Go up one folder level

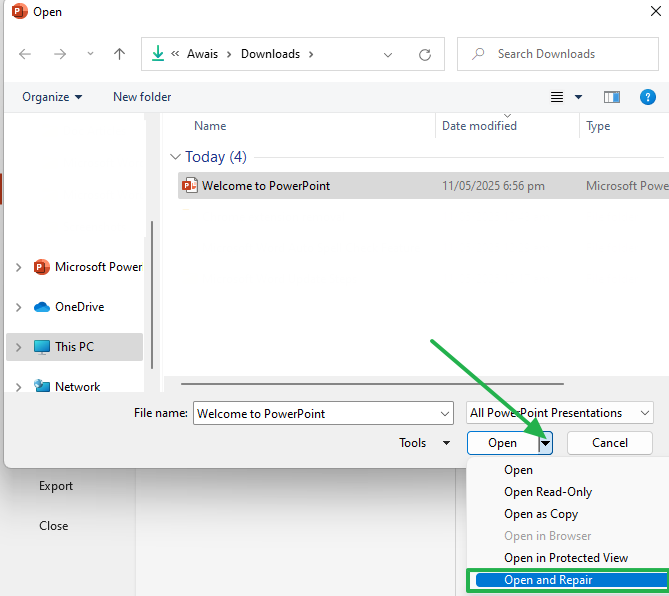point(119,54)
